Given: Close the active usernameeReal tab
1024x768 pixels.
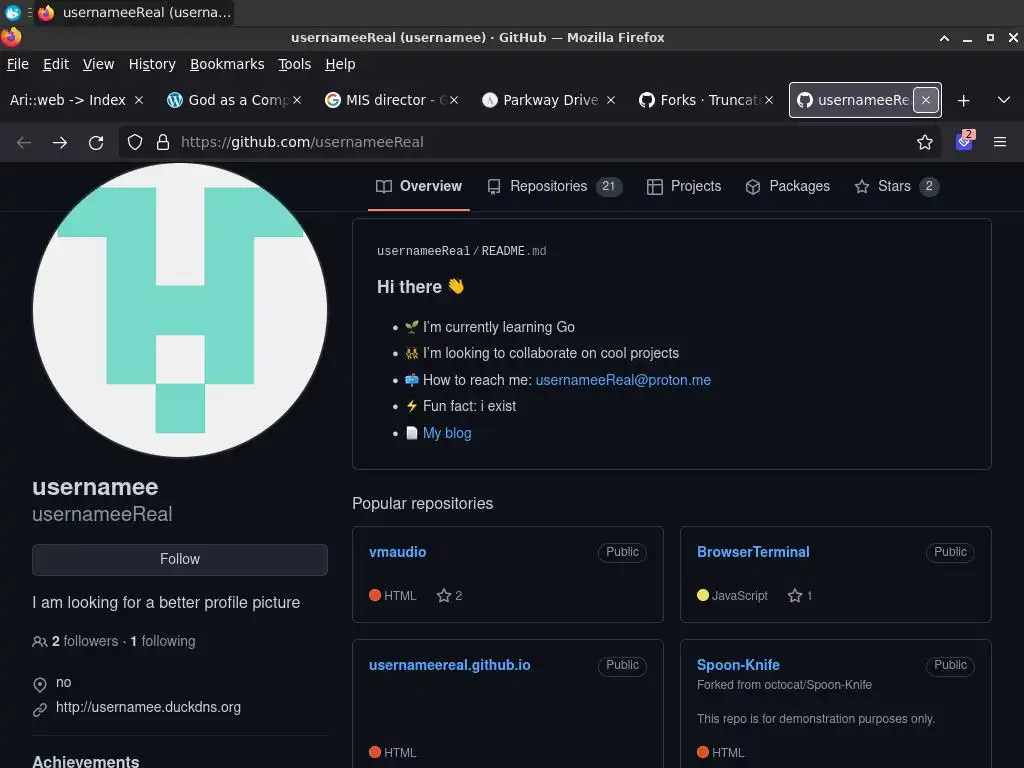Looking at the screenshot, I should (x=925, y=100).
